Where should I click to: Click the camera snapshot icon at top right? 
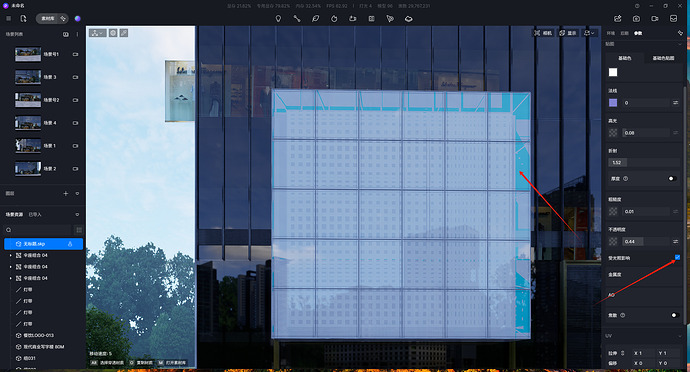[636, 18]
